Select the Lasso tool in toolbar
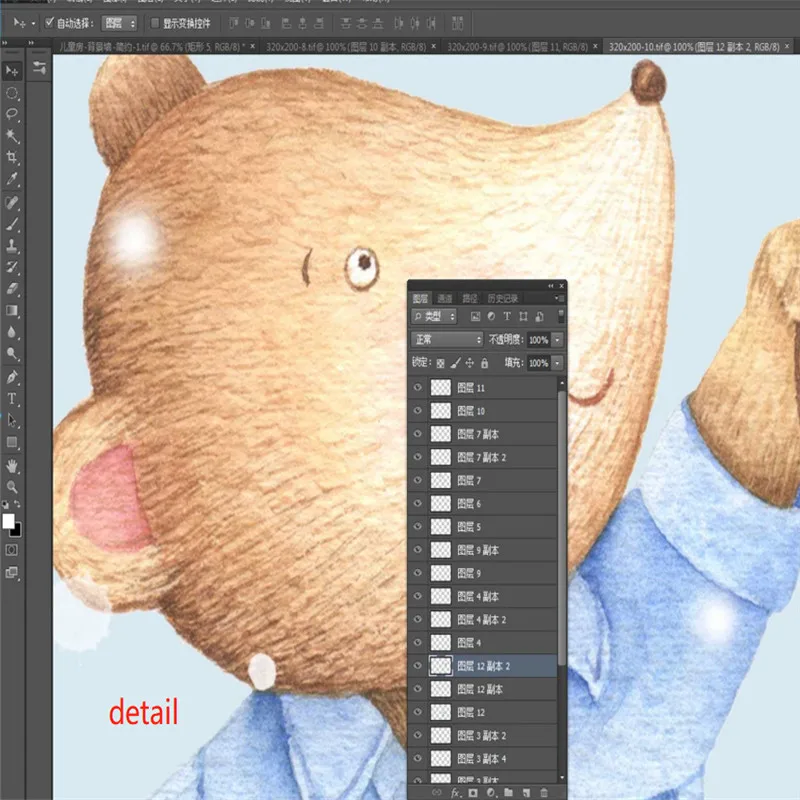This screenshot has height=800, width=800. tap(12, 114)
